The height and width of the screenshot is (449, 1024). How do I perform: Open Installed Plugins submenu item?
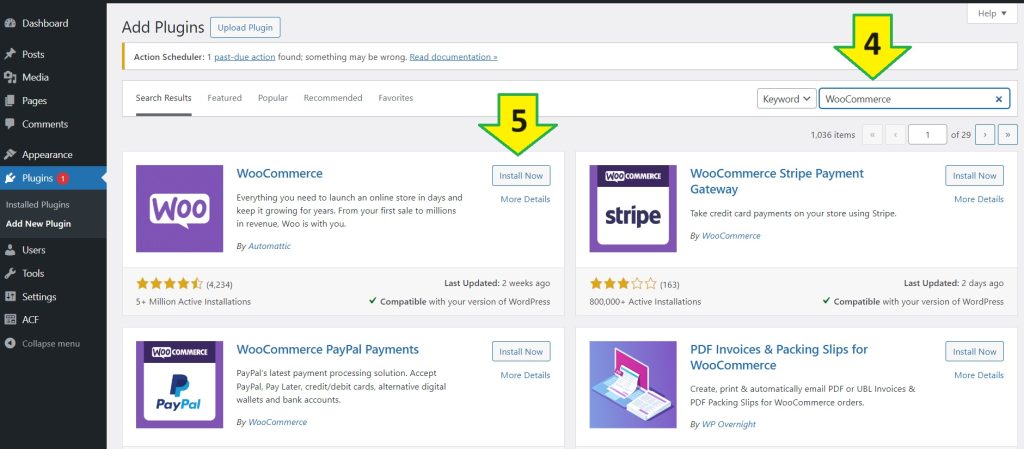[38, 205]
